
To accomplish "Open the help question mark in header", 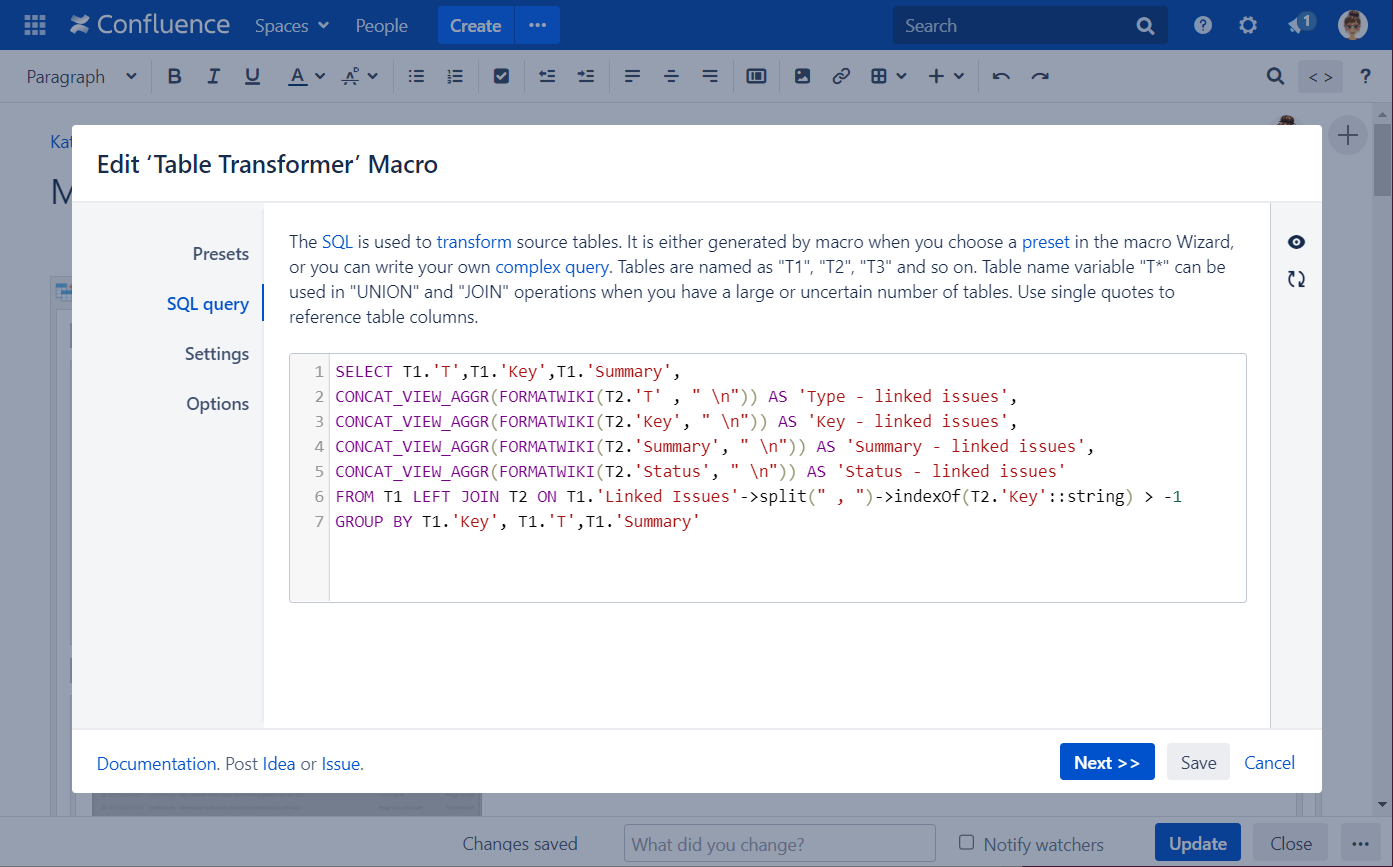I will pos(1203,26).
